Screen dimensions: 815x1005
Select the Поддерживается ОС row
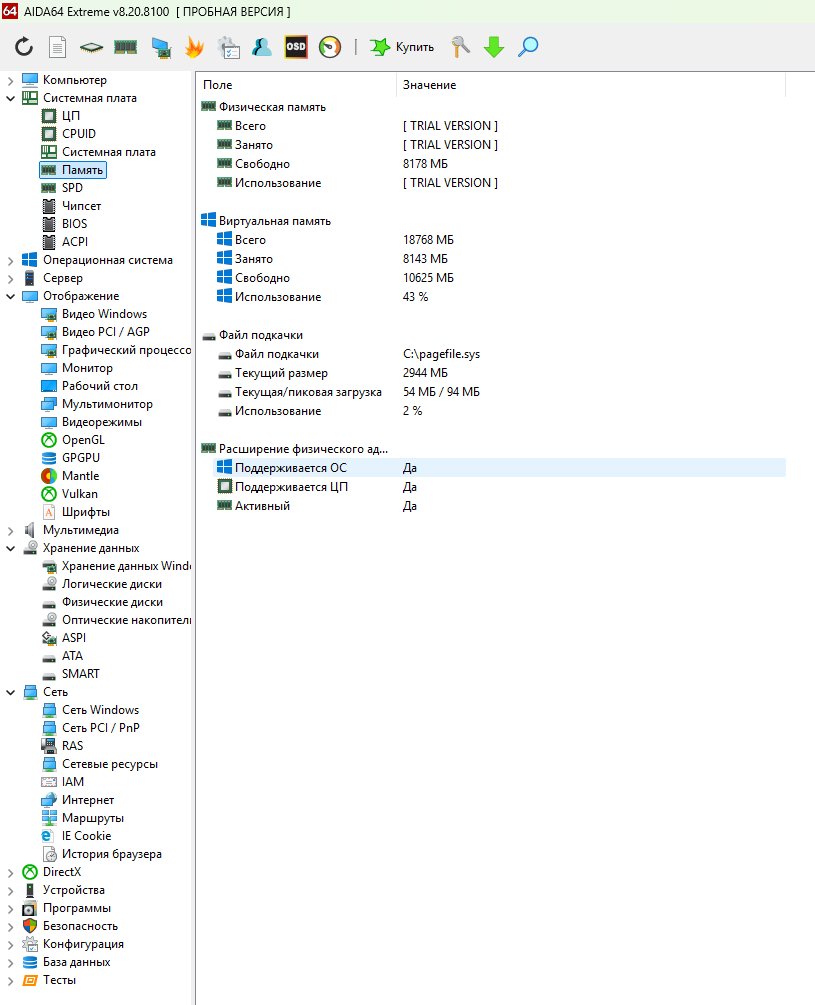(499, 468)
